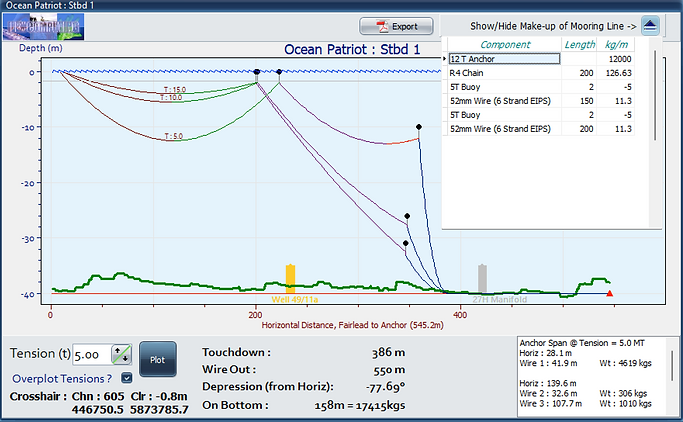
Task: Click the buoy marker near -26 m depth
Action: [407, 216]
